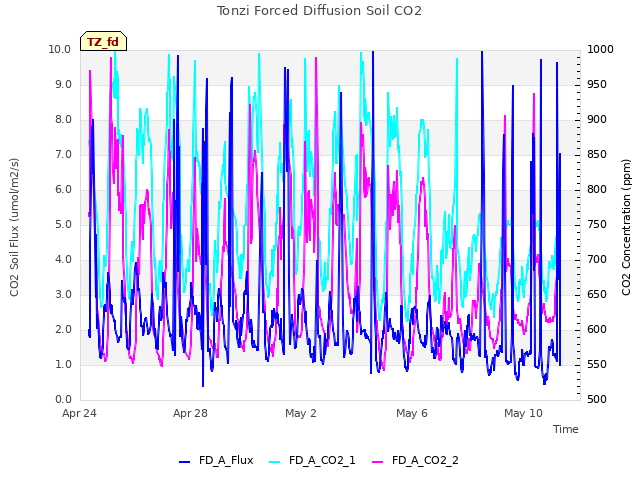Click the 8.0 left axis value
The height and width of the screenshot is (480, 640).
pyautogui.click(x=63, y=120)
